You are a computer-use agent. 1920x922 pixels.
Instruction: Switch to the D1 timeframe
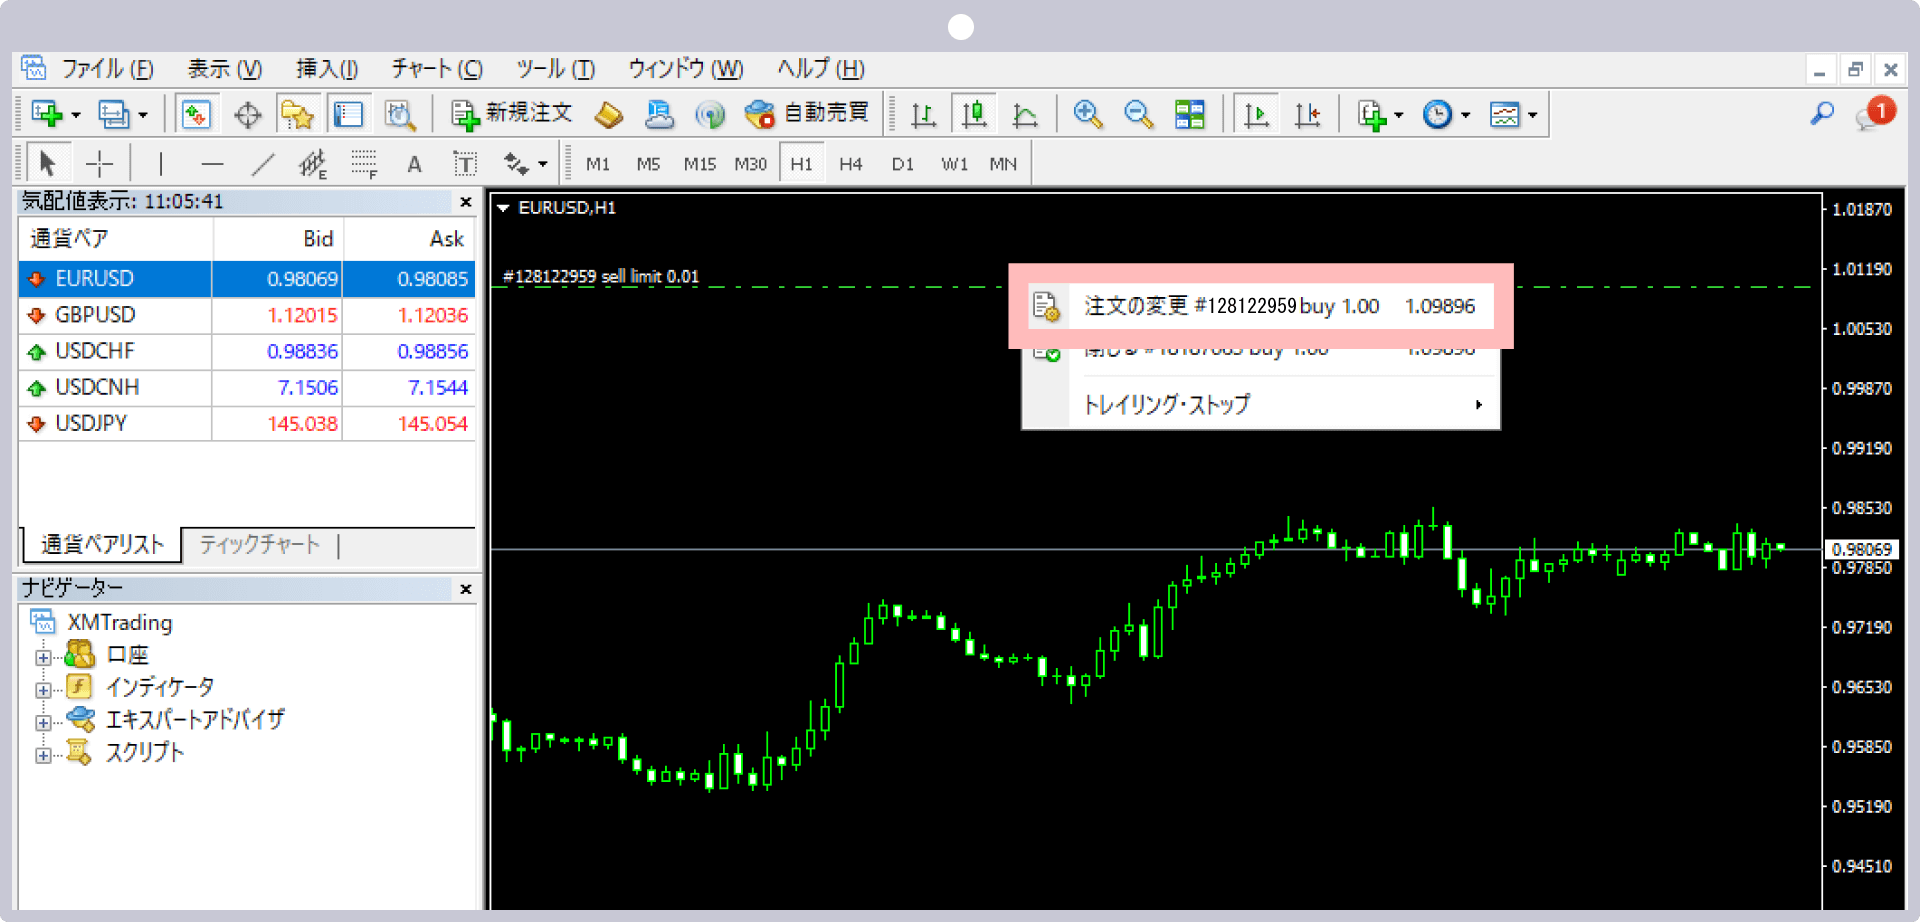click(x=903, y=164)
